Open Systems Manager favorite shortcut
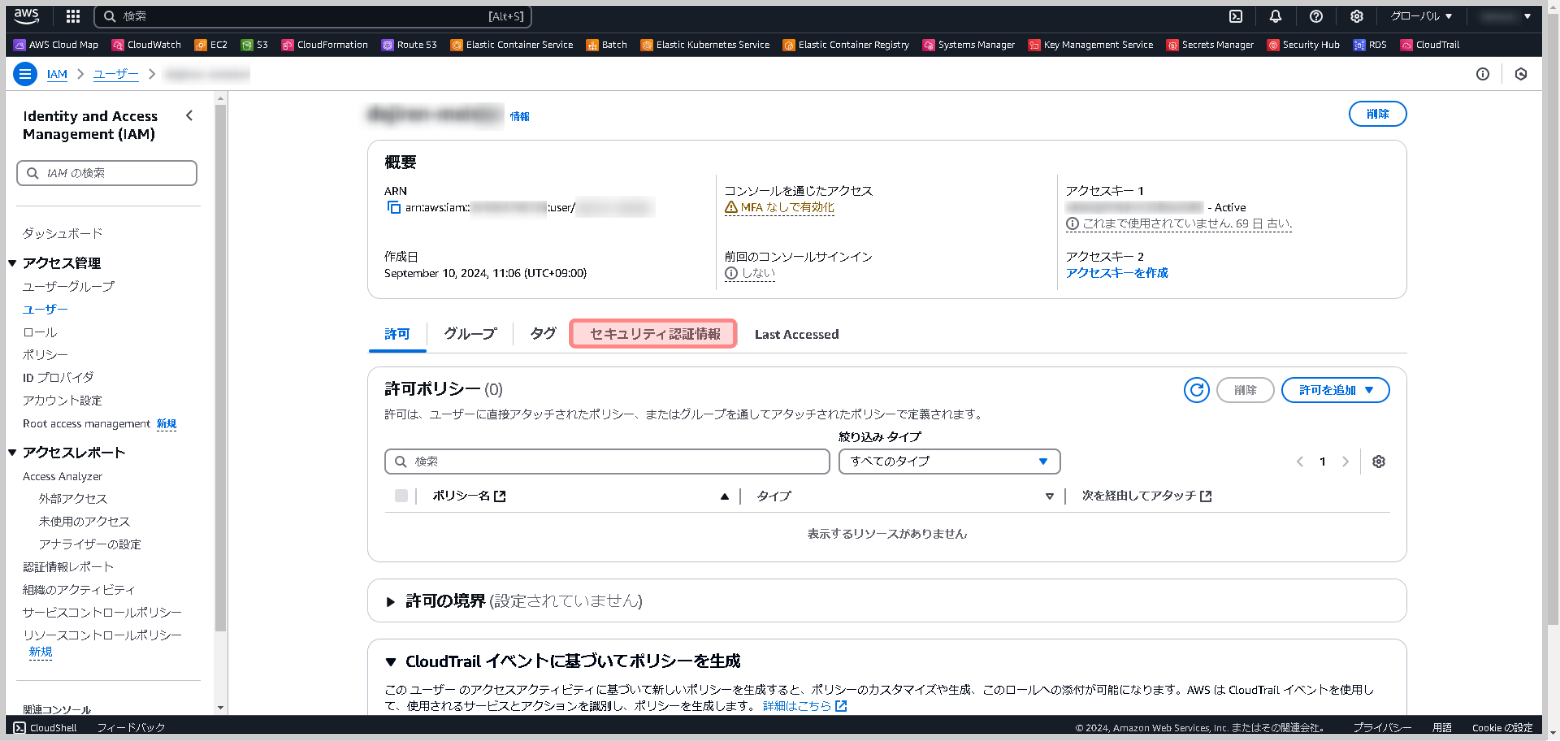The image size is (1560, 741). (x=969, y=45)
